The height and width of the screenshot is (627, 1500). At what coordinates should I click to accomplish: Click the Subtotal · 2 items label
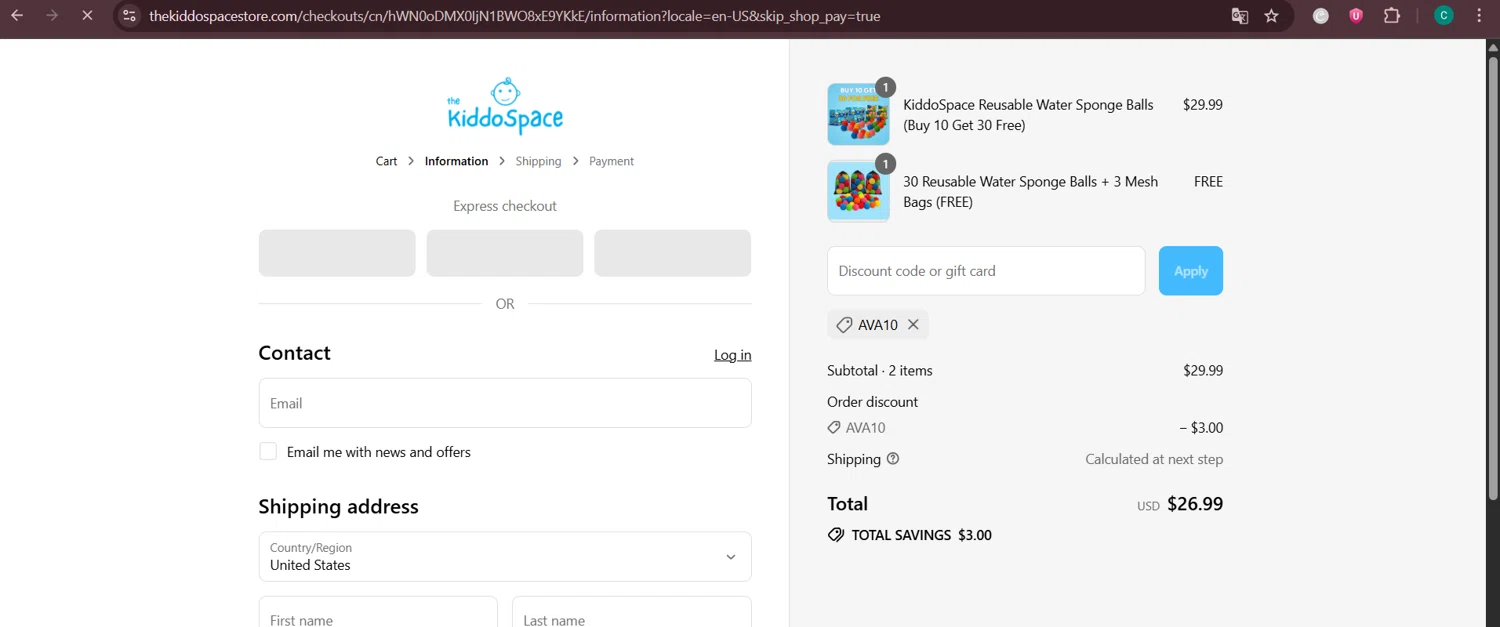click(x=880, y=370)
